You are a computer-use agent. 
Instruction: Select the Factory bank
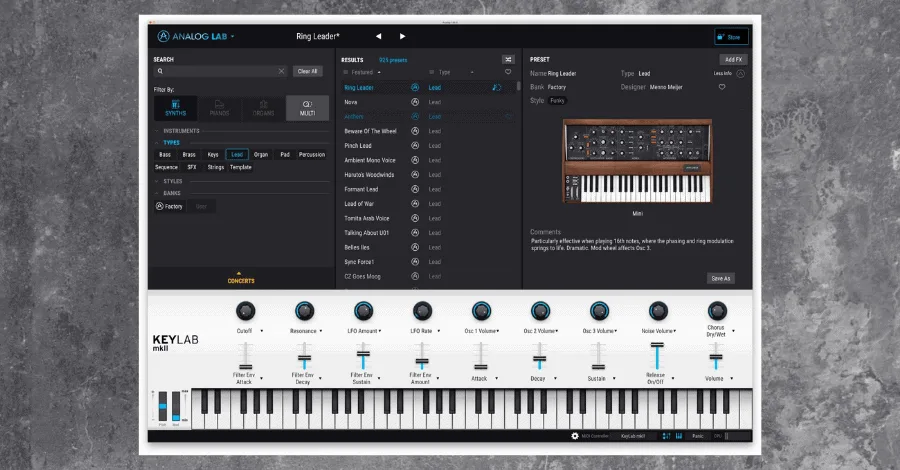click(x=169, y=206)
